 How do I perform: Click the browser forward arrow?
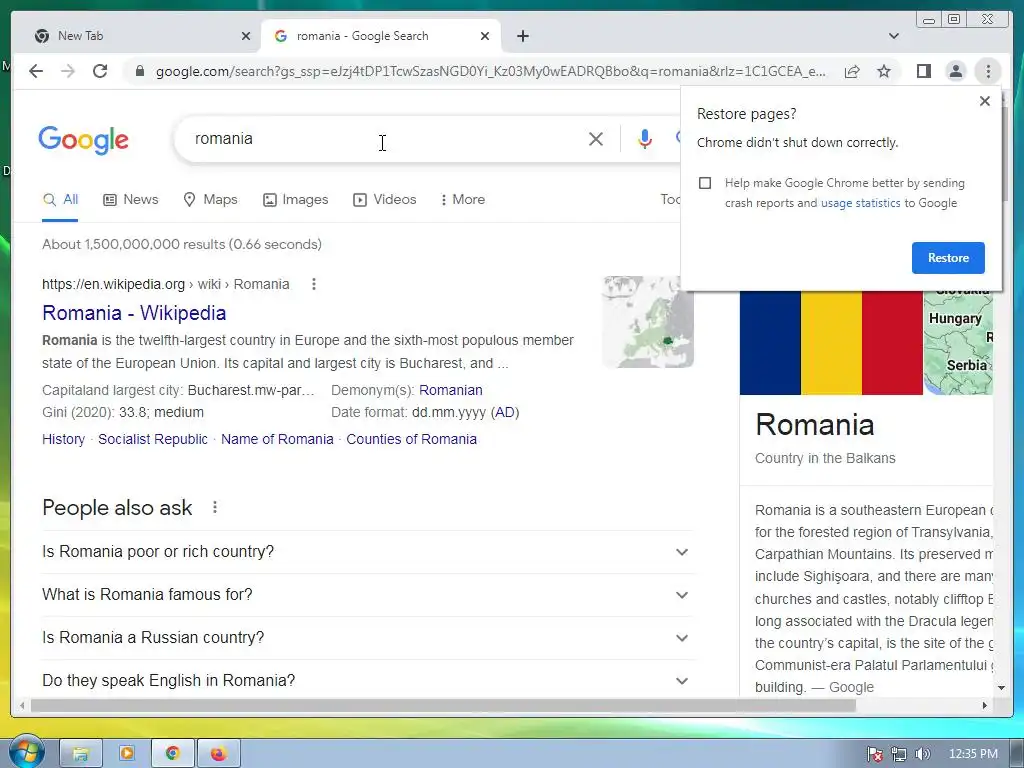click(68, 71)
